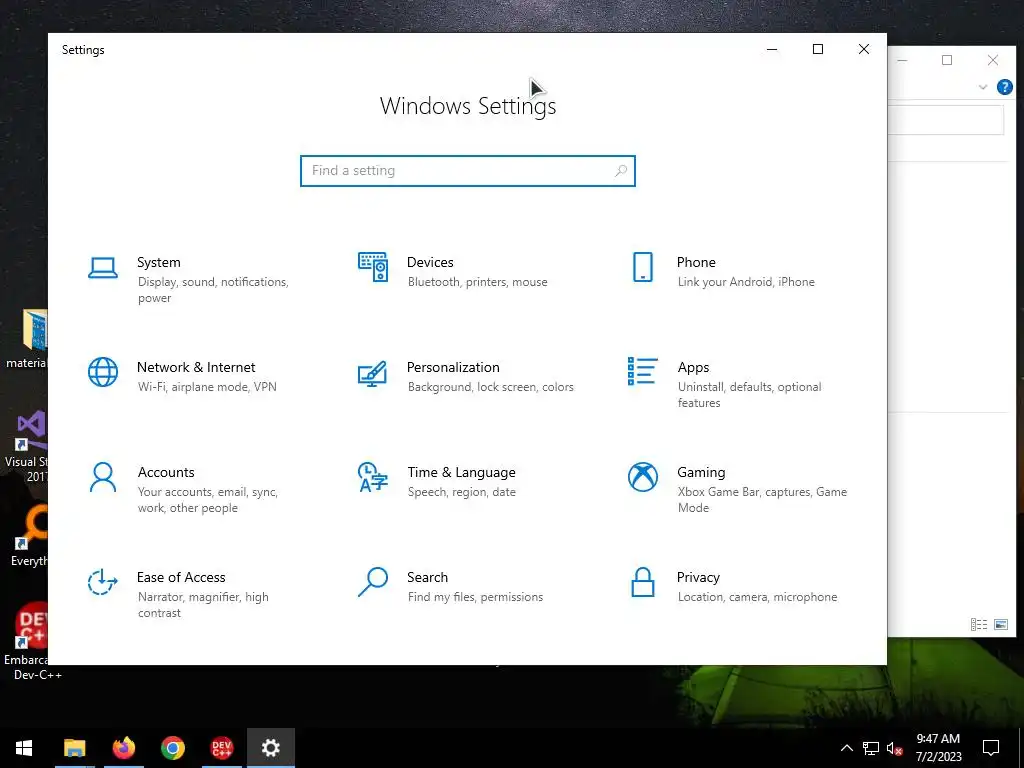Click the muted volume tray icon
Image resolution: width=1024 pixels, height=768 pixels.
coord(895,748)
